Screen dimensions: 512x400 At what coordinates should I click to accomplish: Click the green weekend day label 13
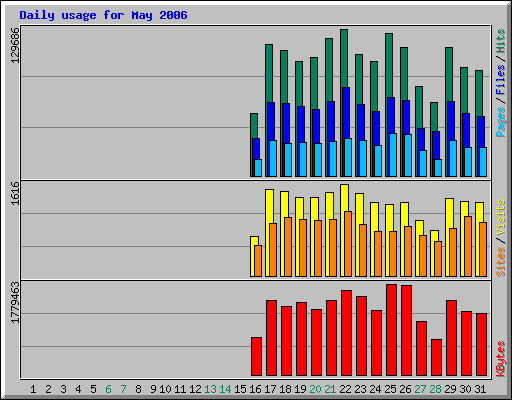[x=210, y=389]
